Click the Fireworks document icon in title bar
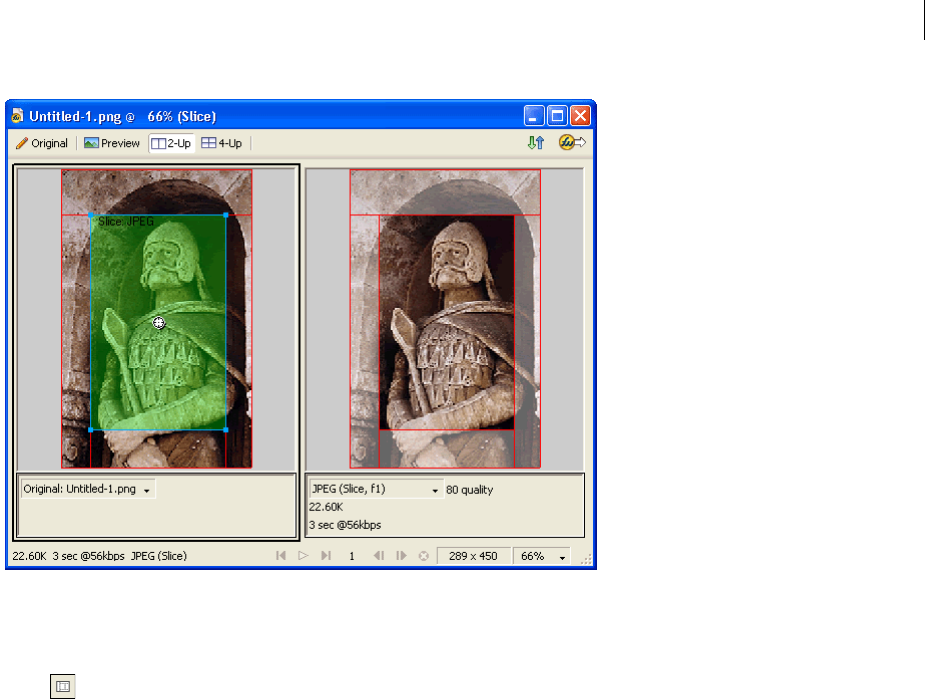925x699 pixels. tap(17, 116)
